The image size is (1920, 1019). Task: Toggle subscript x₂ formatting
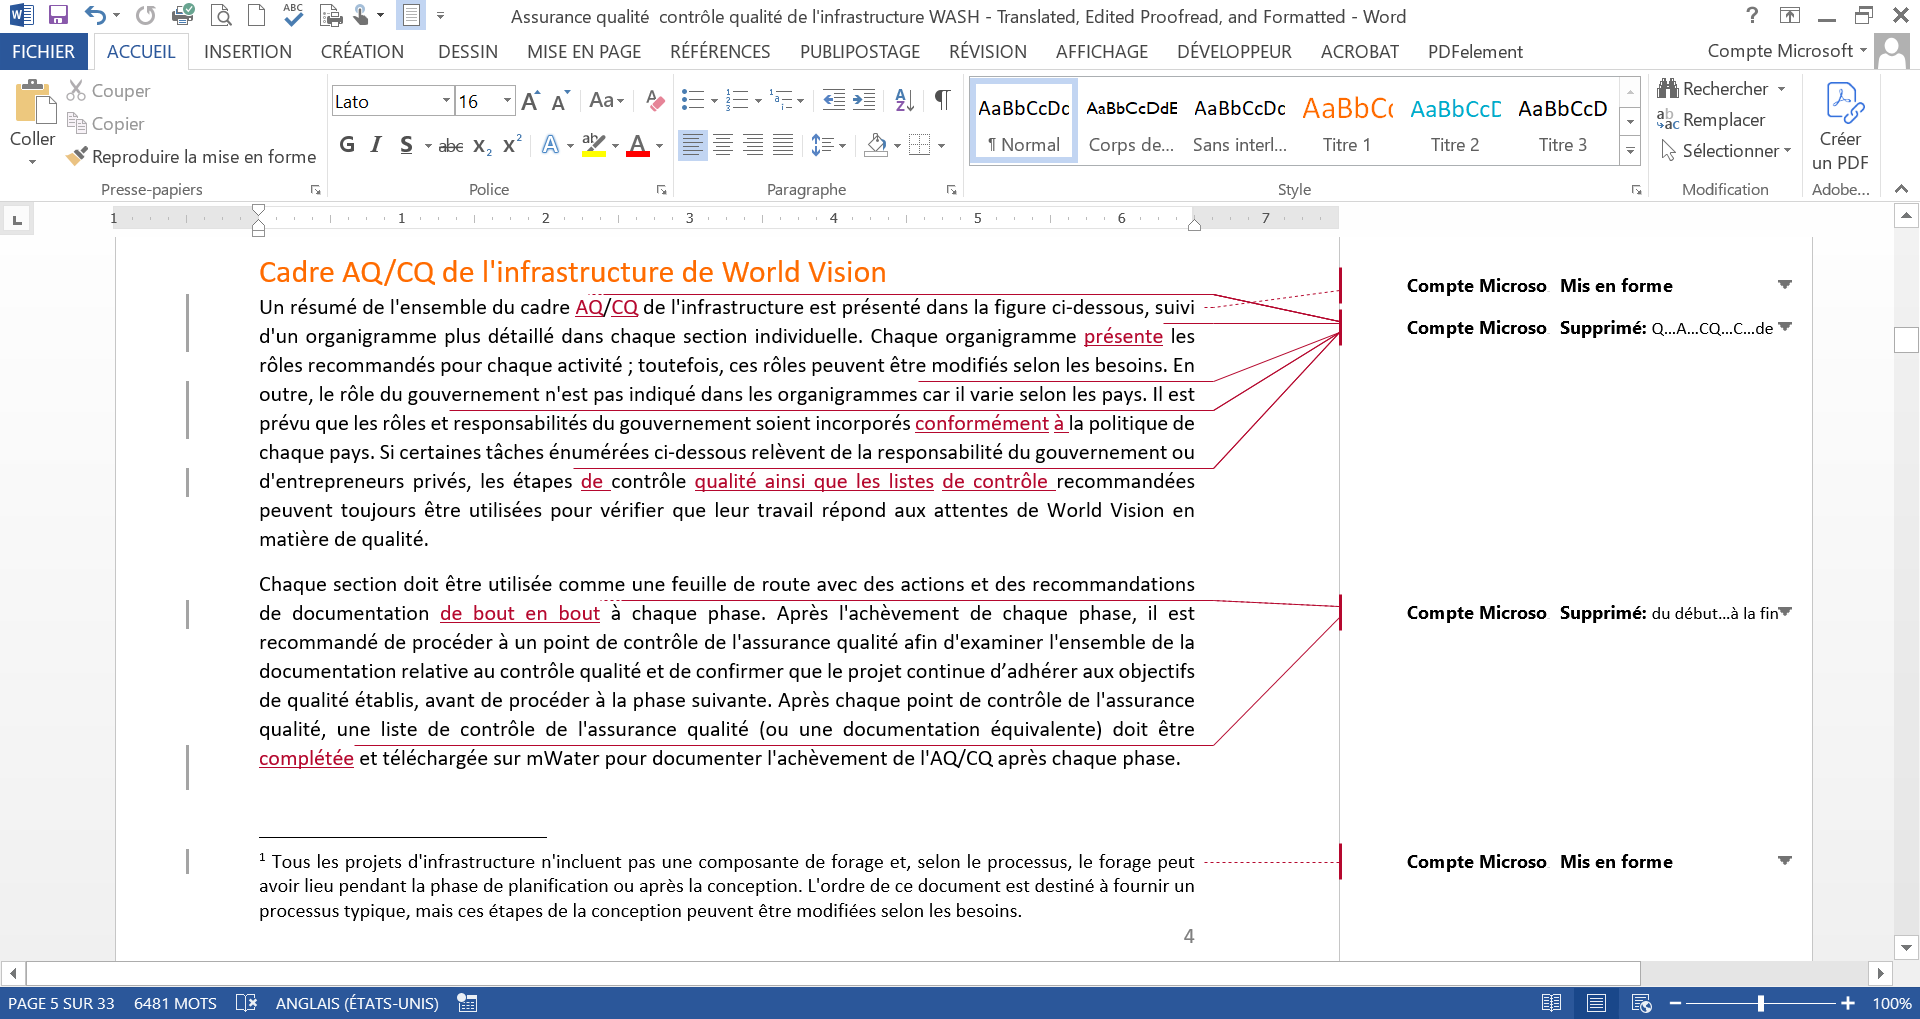(x=482, y=146)
